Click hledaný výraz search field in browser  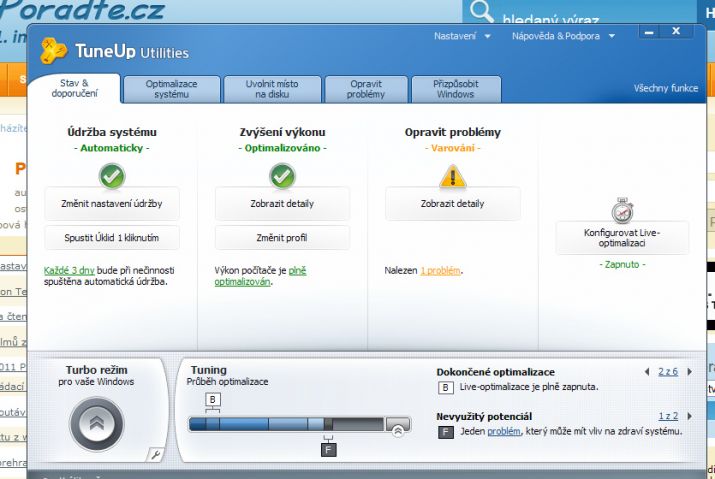point(550,19)
